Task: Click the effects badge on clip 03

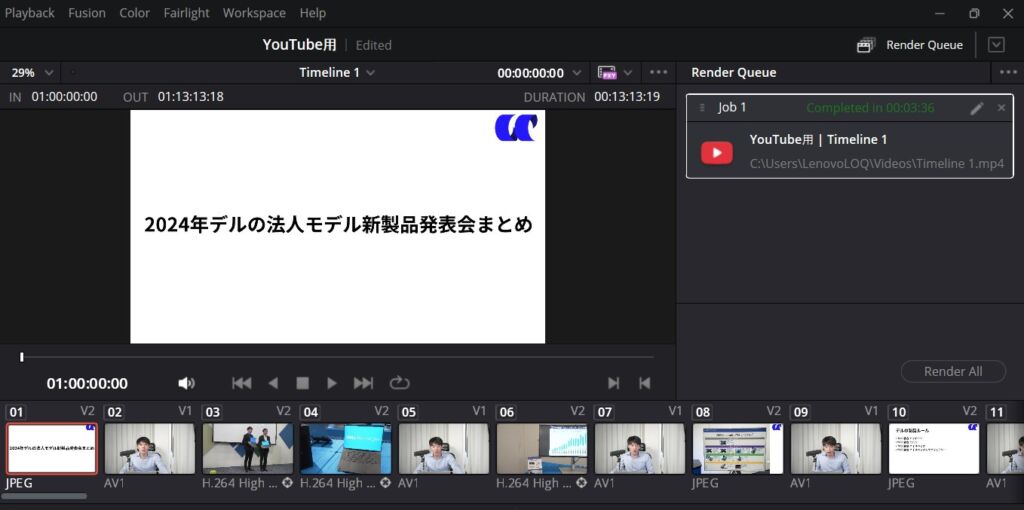Action: [287, 483]
